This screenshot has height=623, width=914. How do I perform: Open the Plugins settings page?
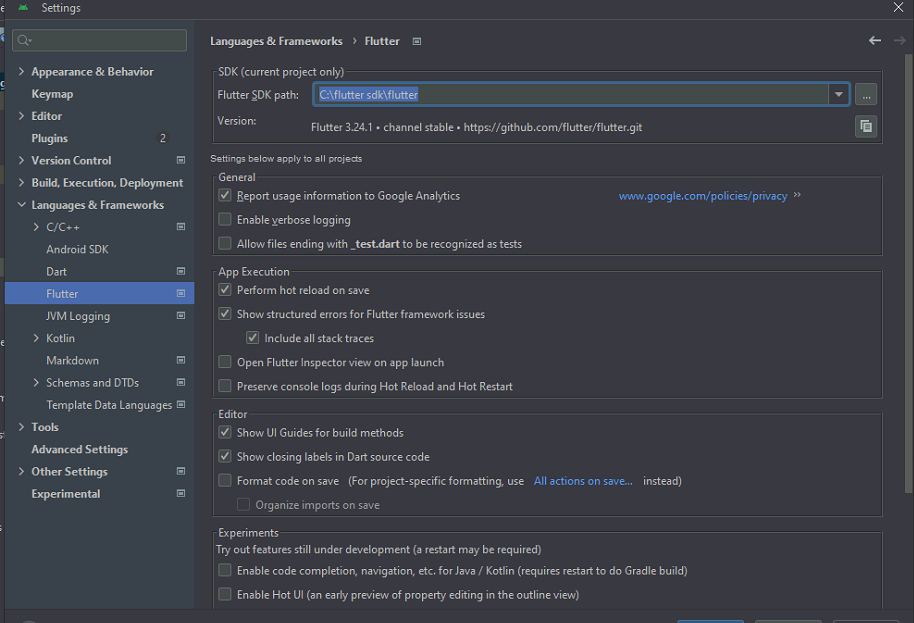[50, 138]
